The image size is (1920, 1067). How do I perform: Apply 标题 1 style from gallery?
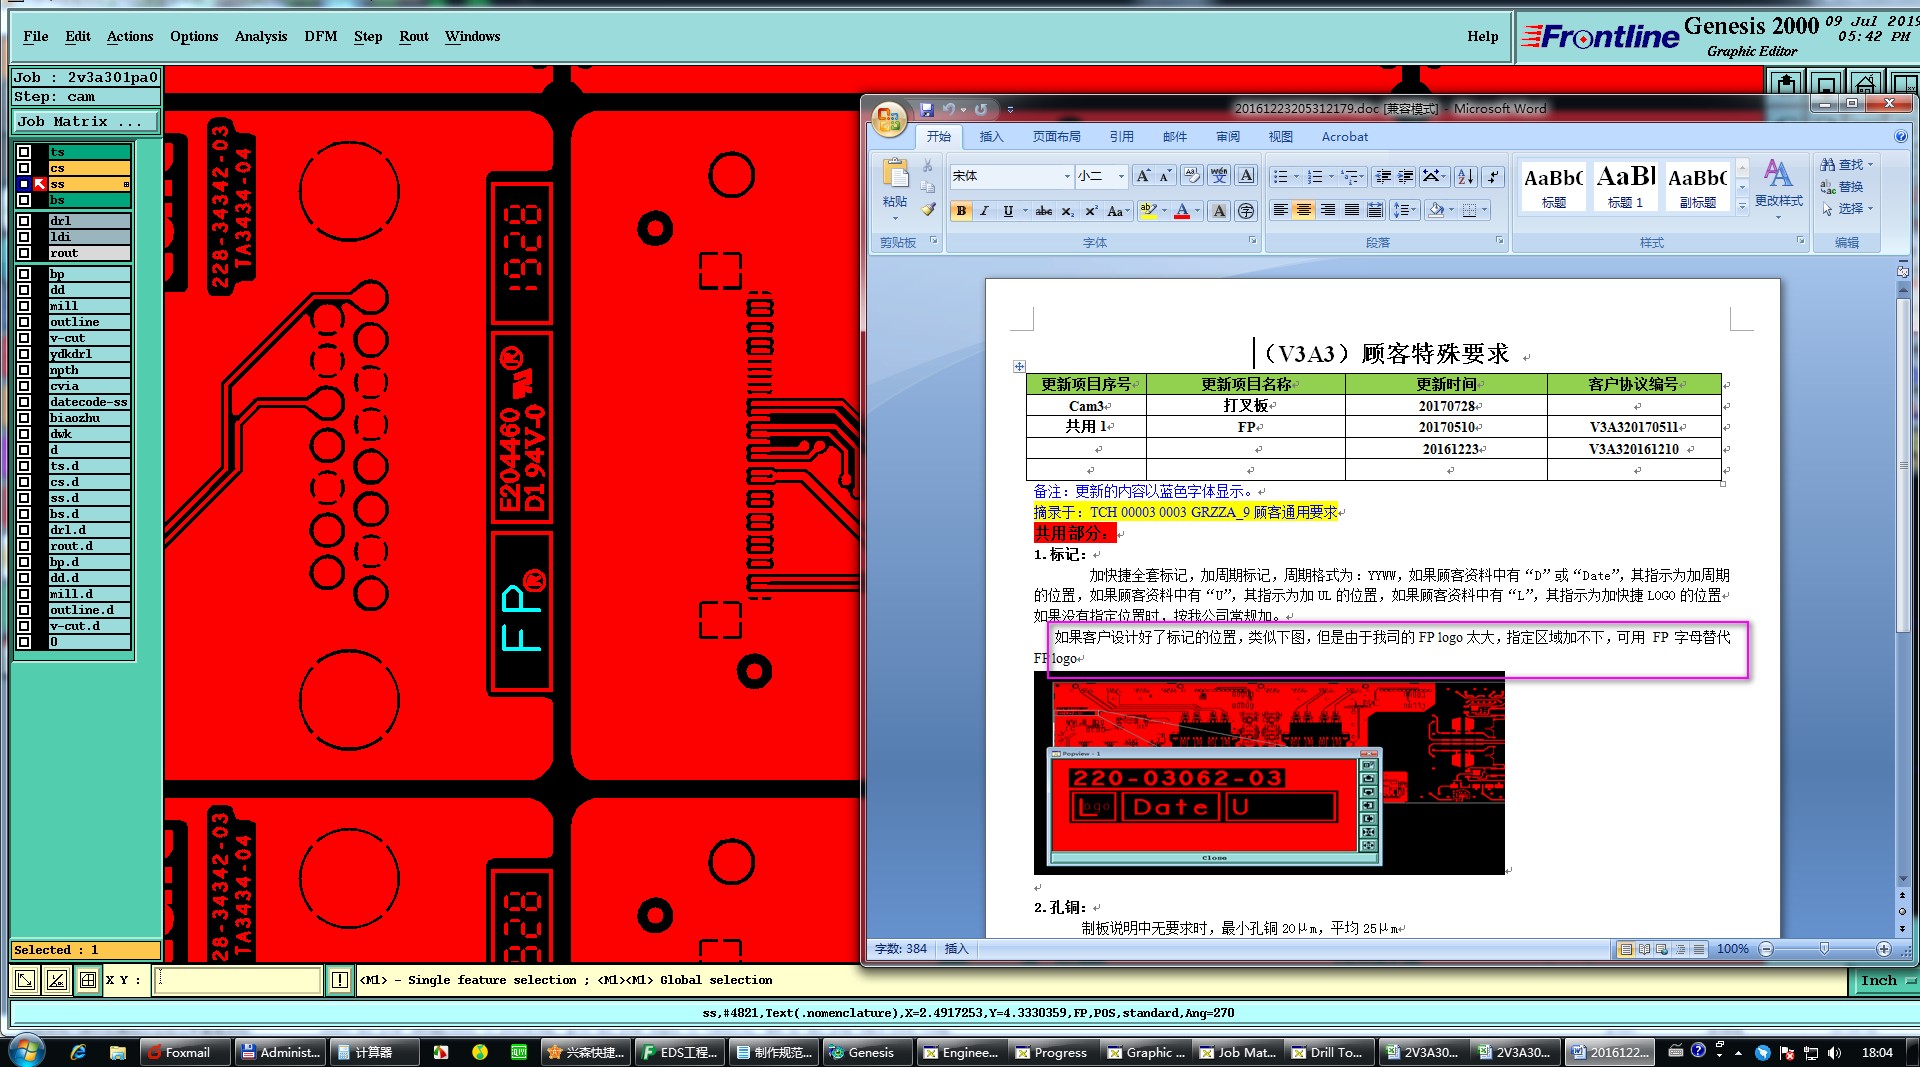1625,186
